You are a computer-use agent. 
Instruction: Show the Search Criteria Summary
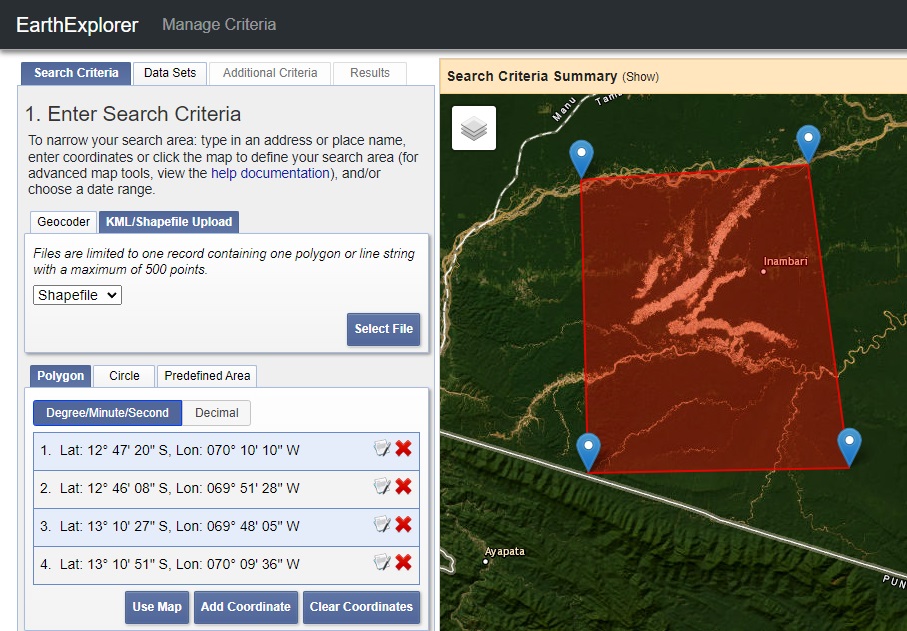tap(640, 77)
